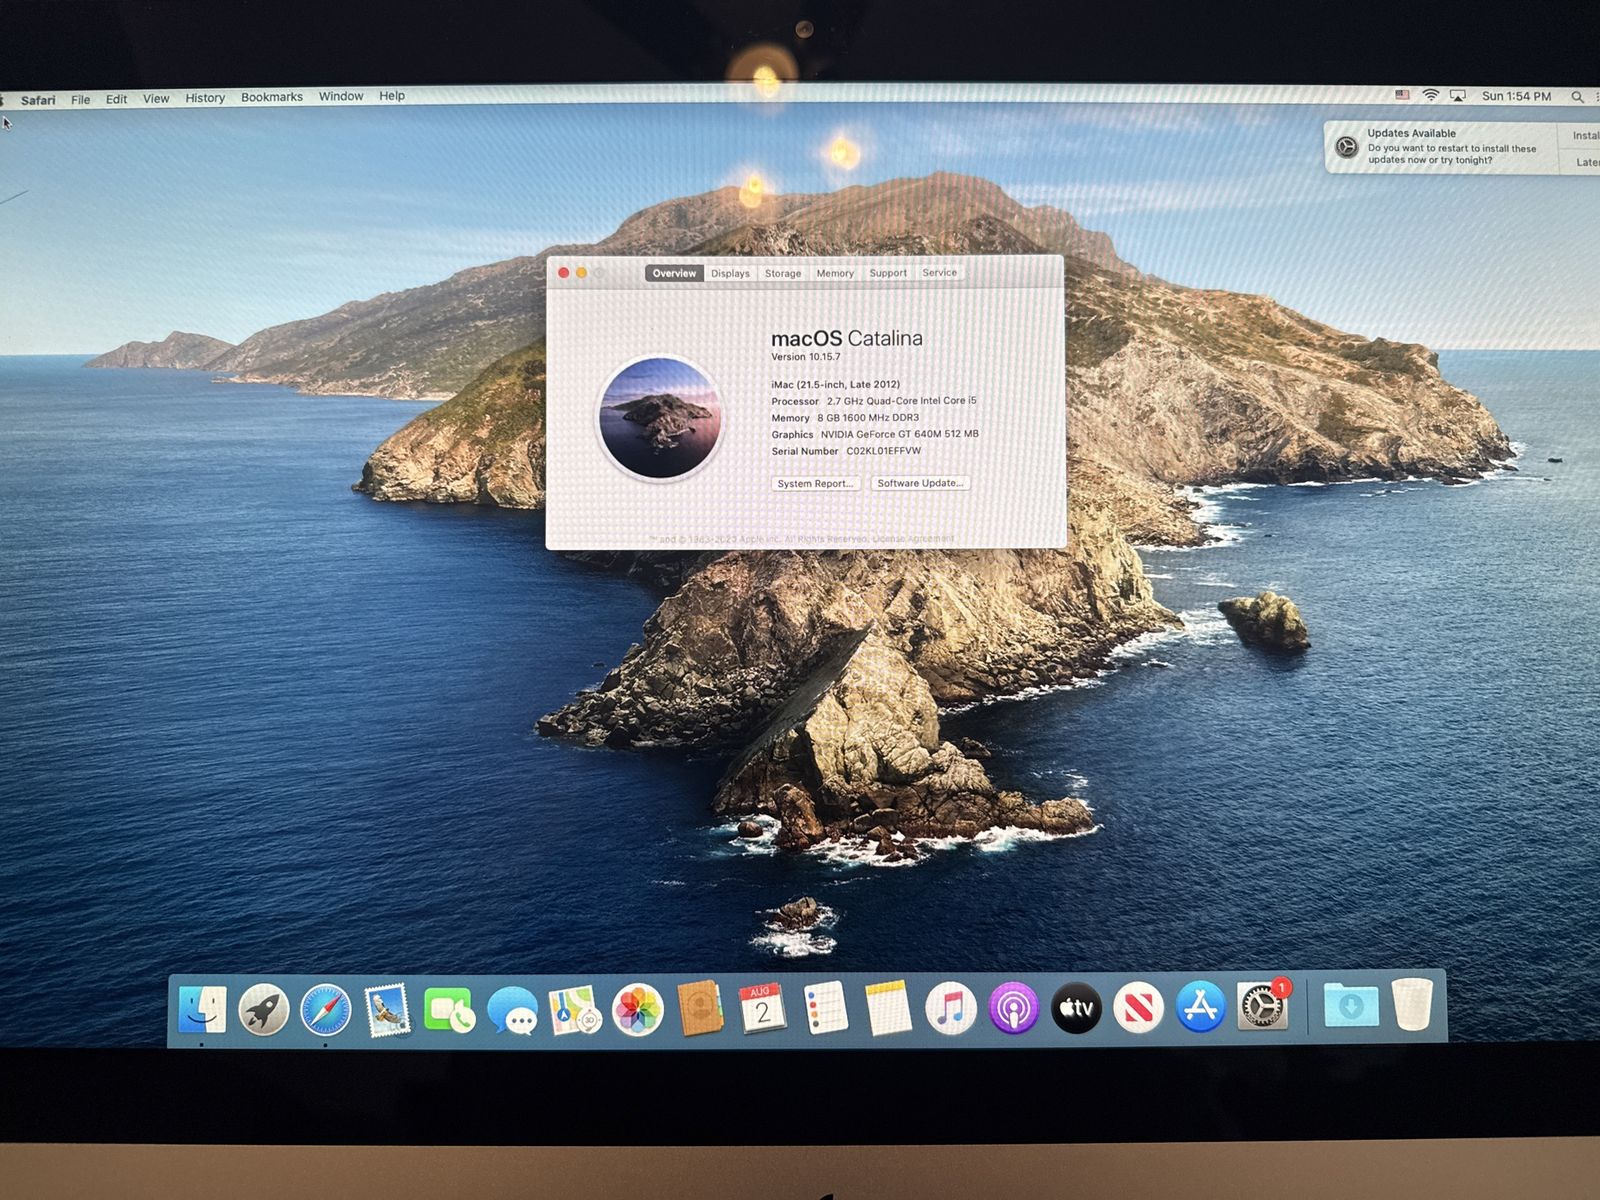Open Safari compass icon in Dock
This screenshot has width=1600, height=1200.
tap(326, 1010)
